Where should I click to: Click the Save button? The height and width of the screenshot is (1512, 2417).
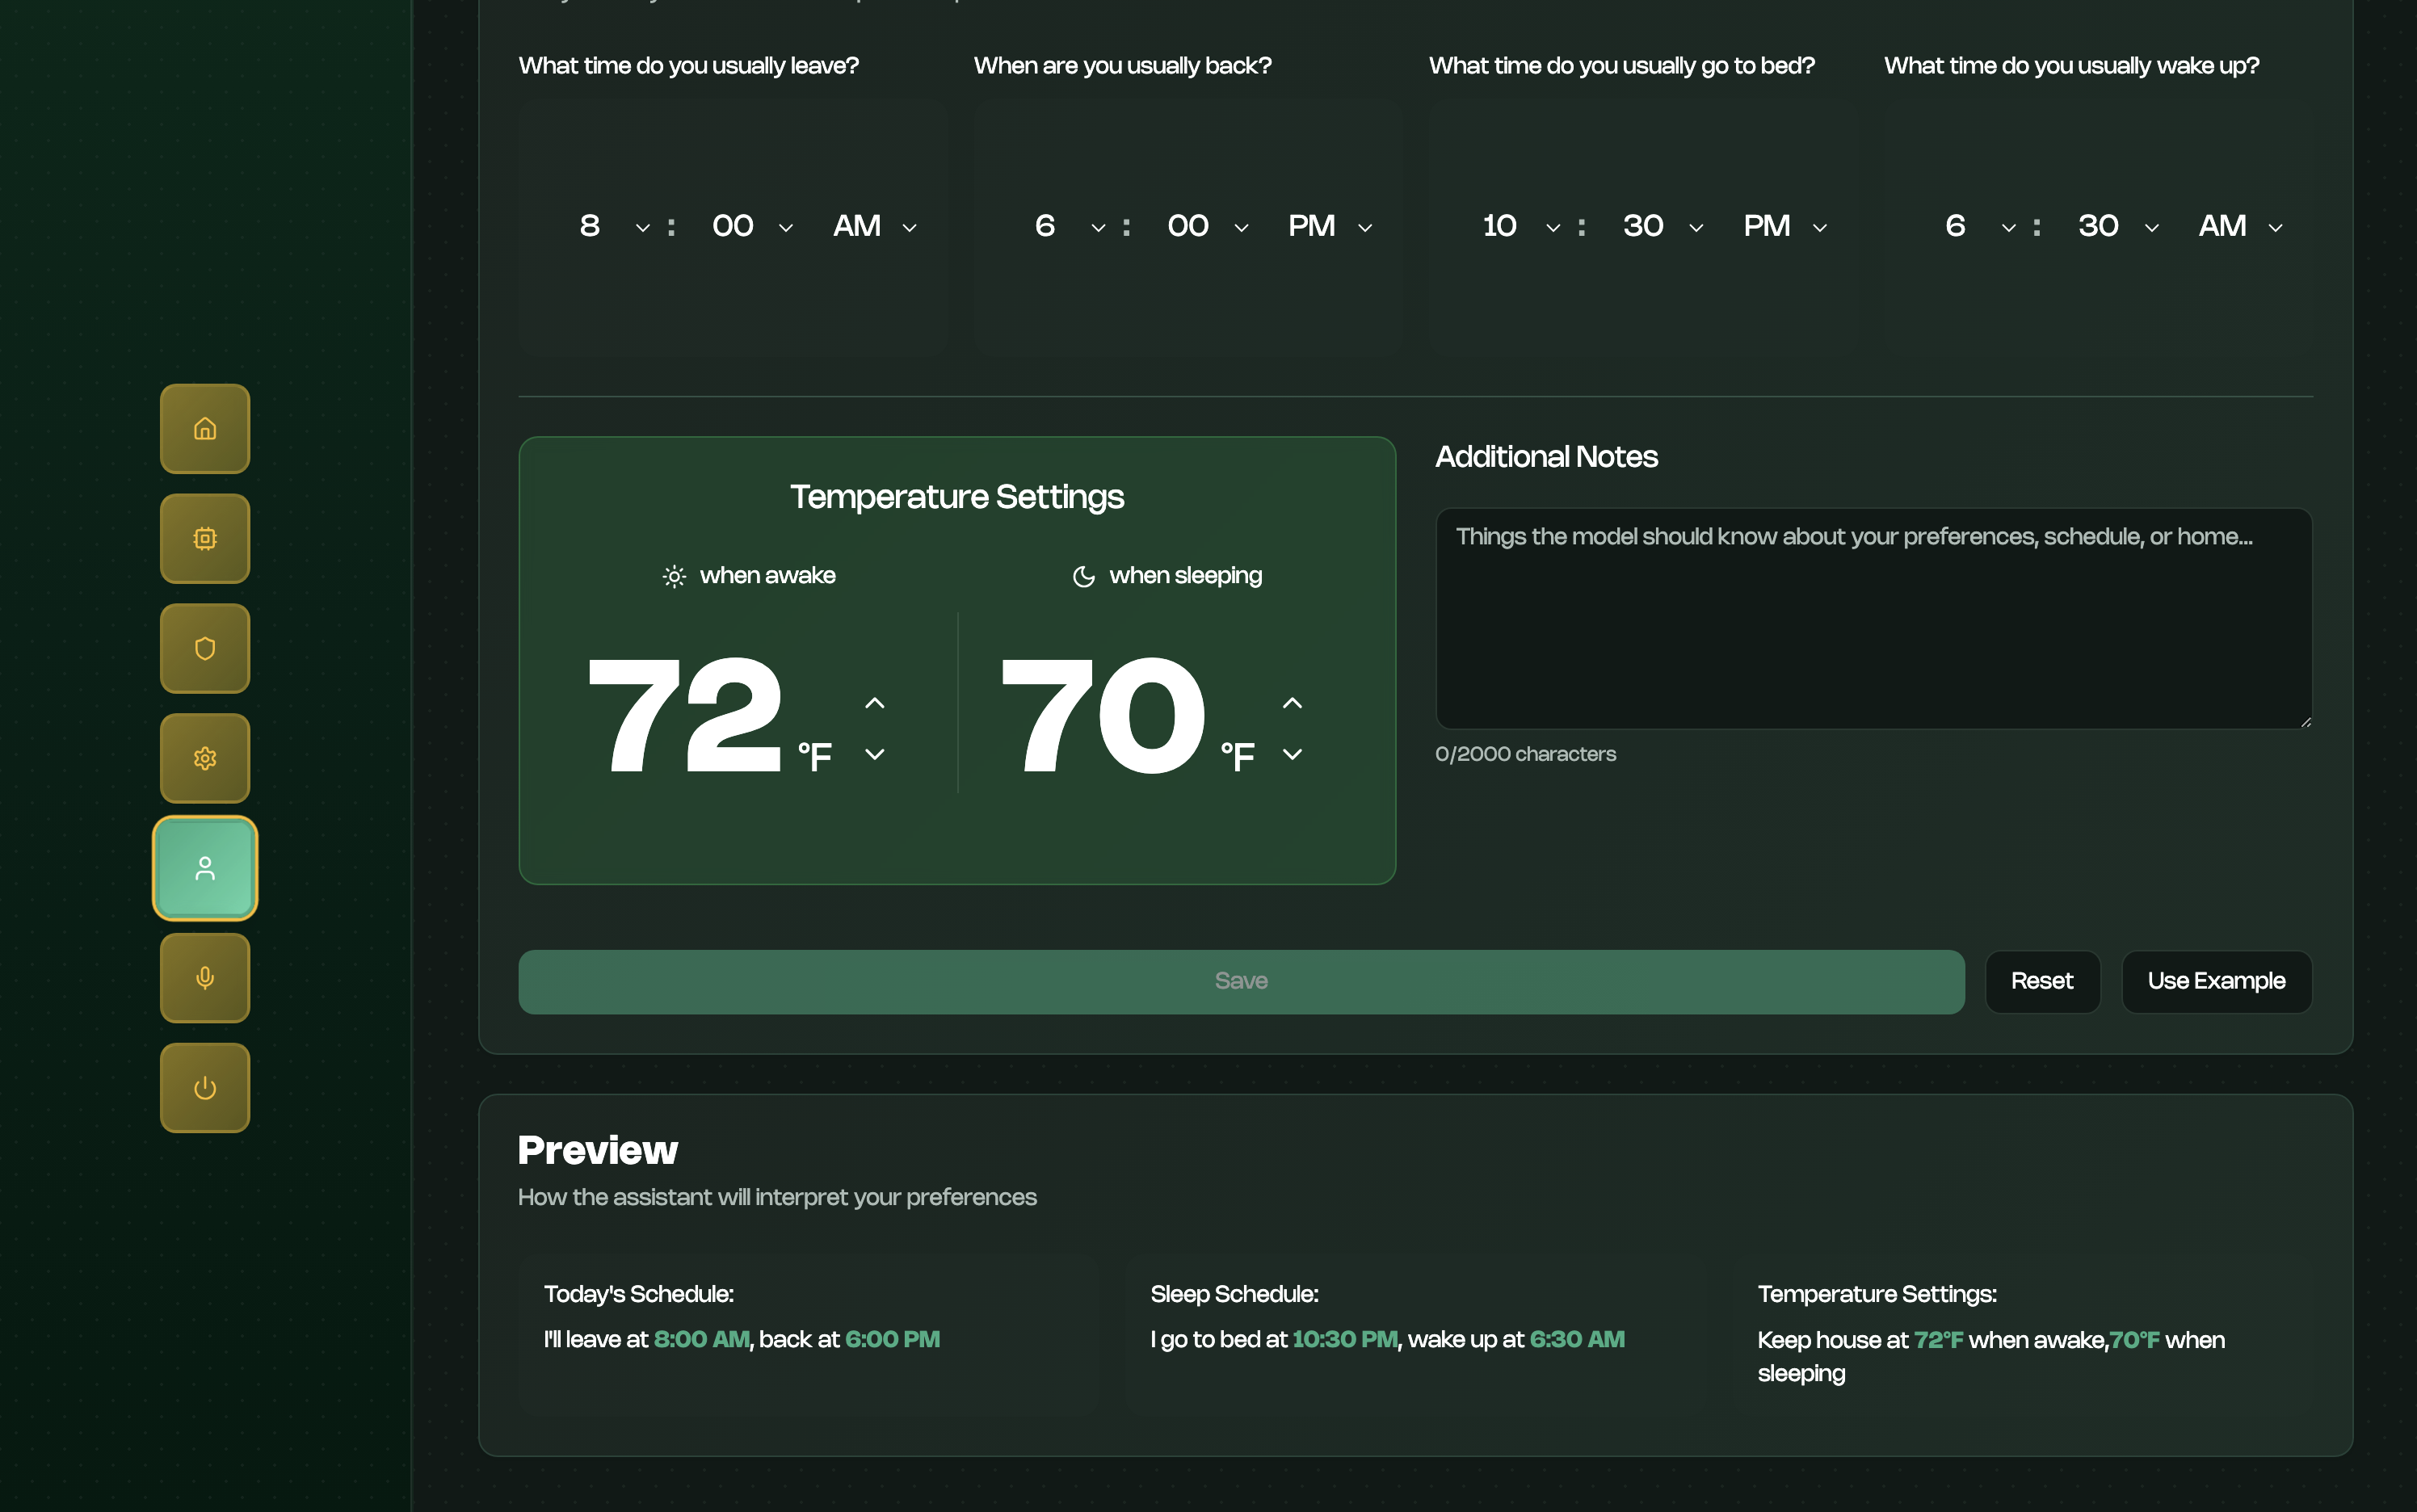pos(1241,981)
